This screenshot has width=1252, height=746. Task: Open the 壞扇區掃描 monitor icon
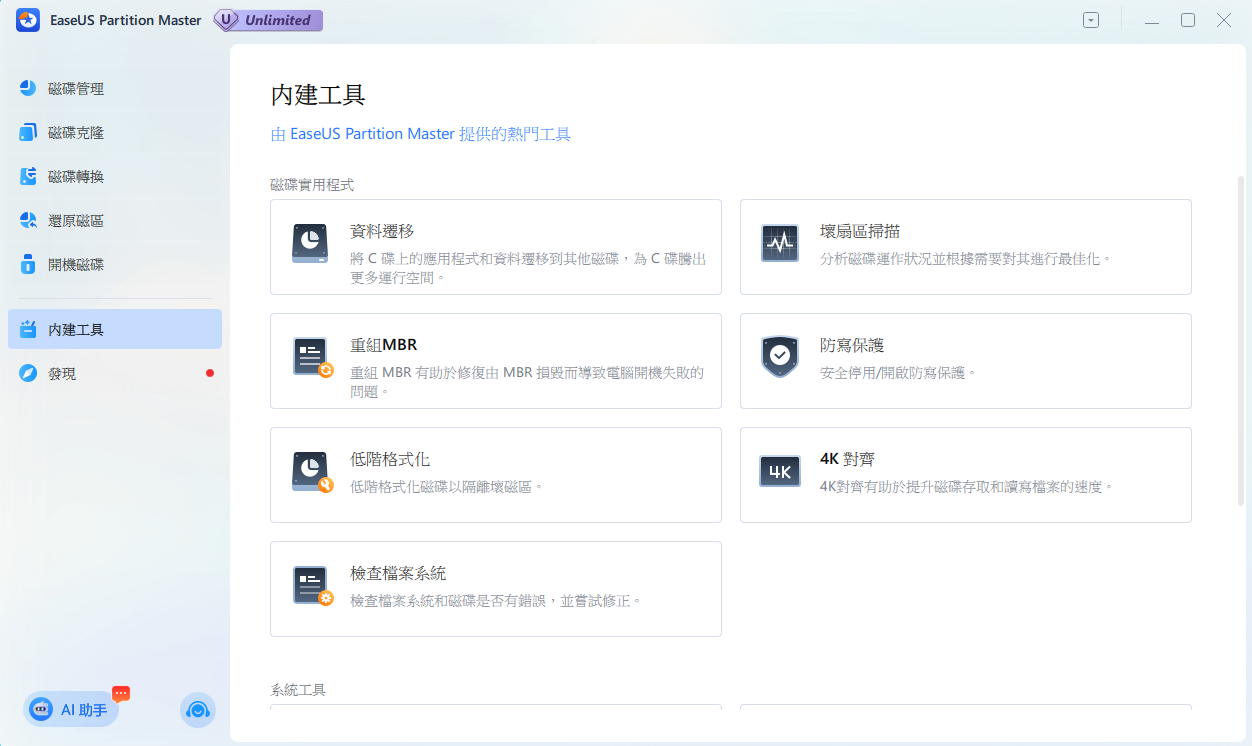click(x=779, y=243)
